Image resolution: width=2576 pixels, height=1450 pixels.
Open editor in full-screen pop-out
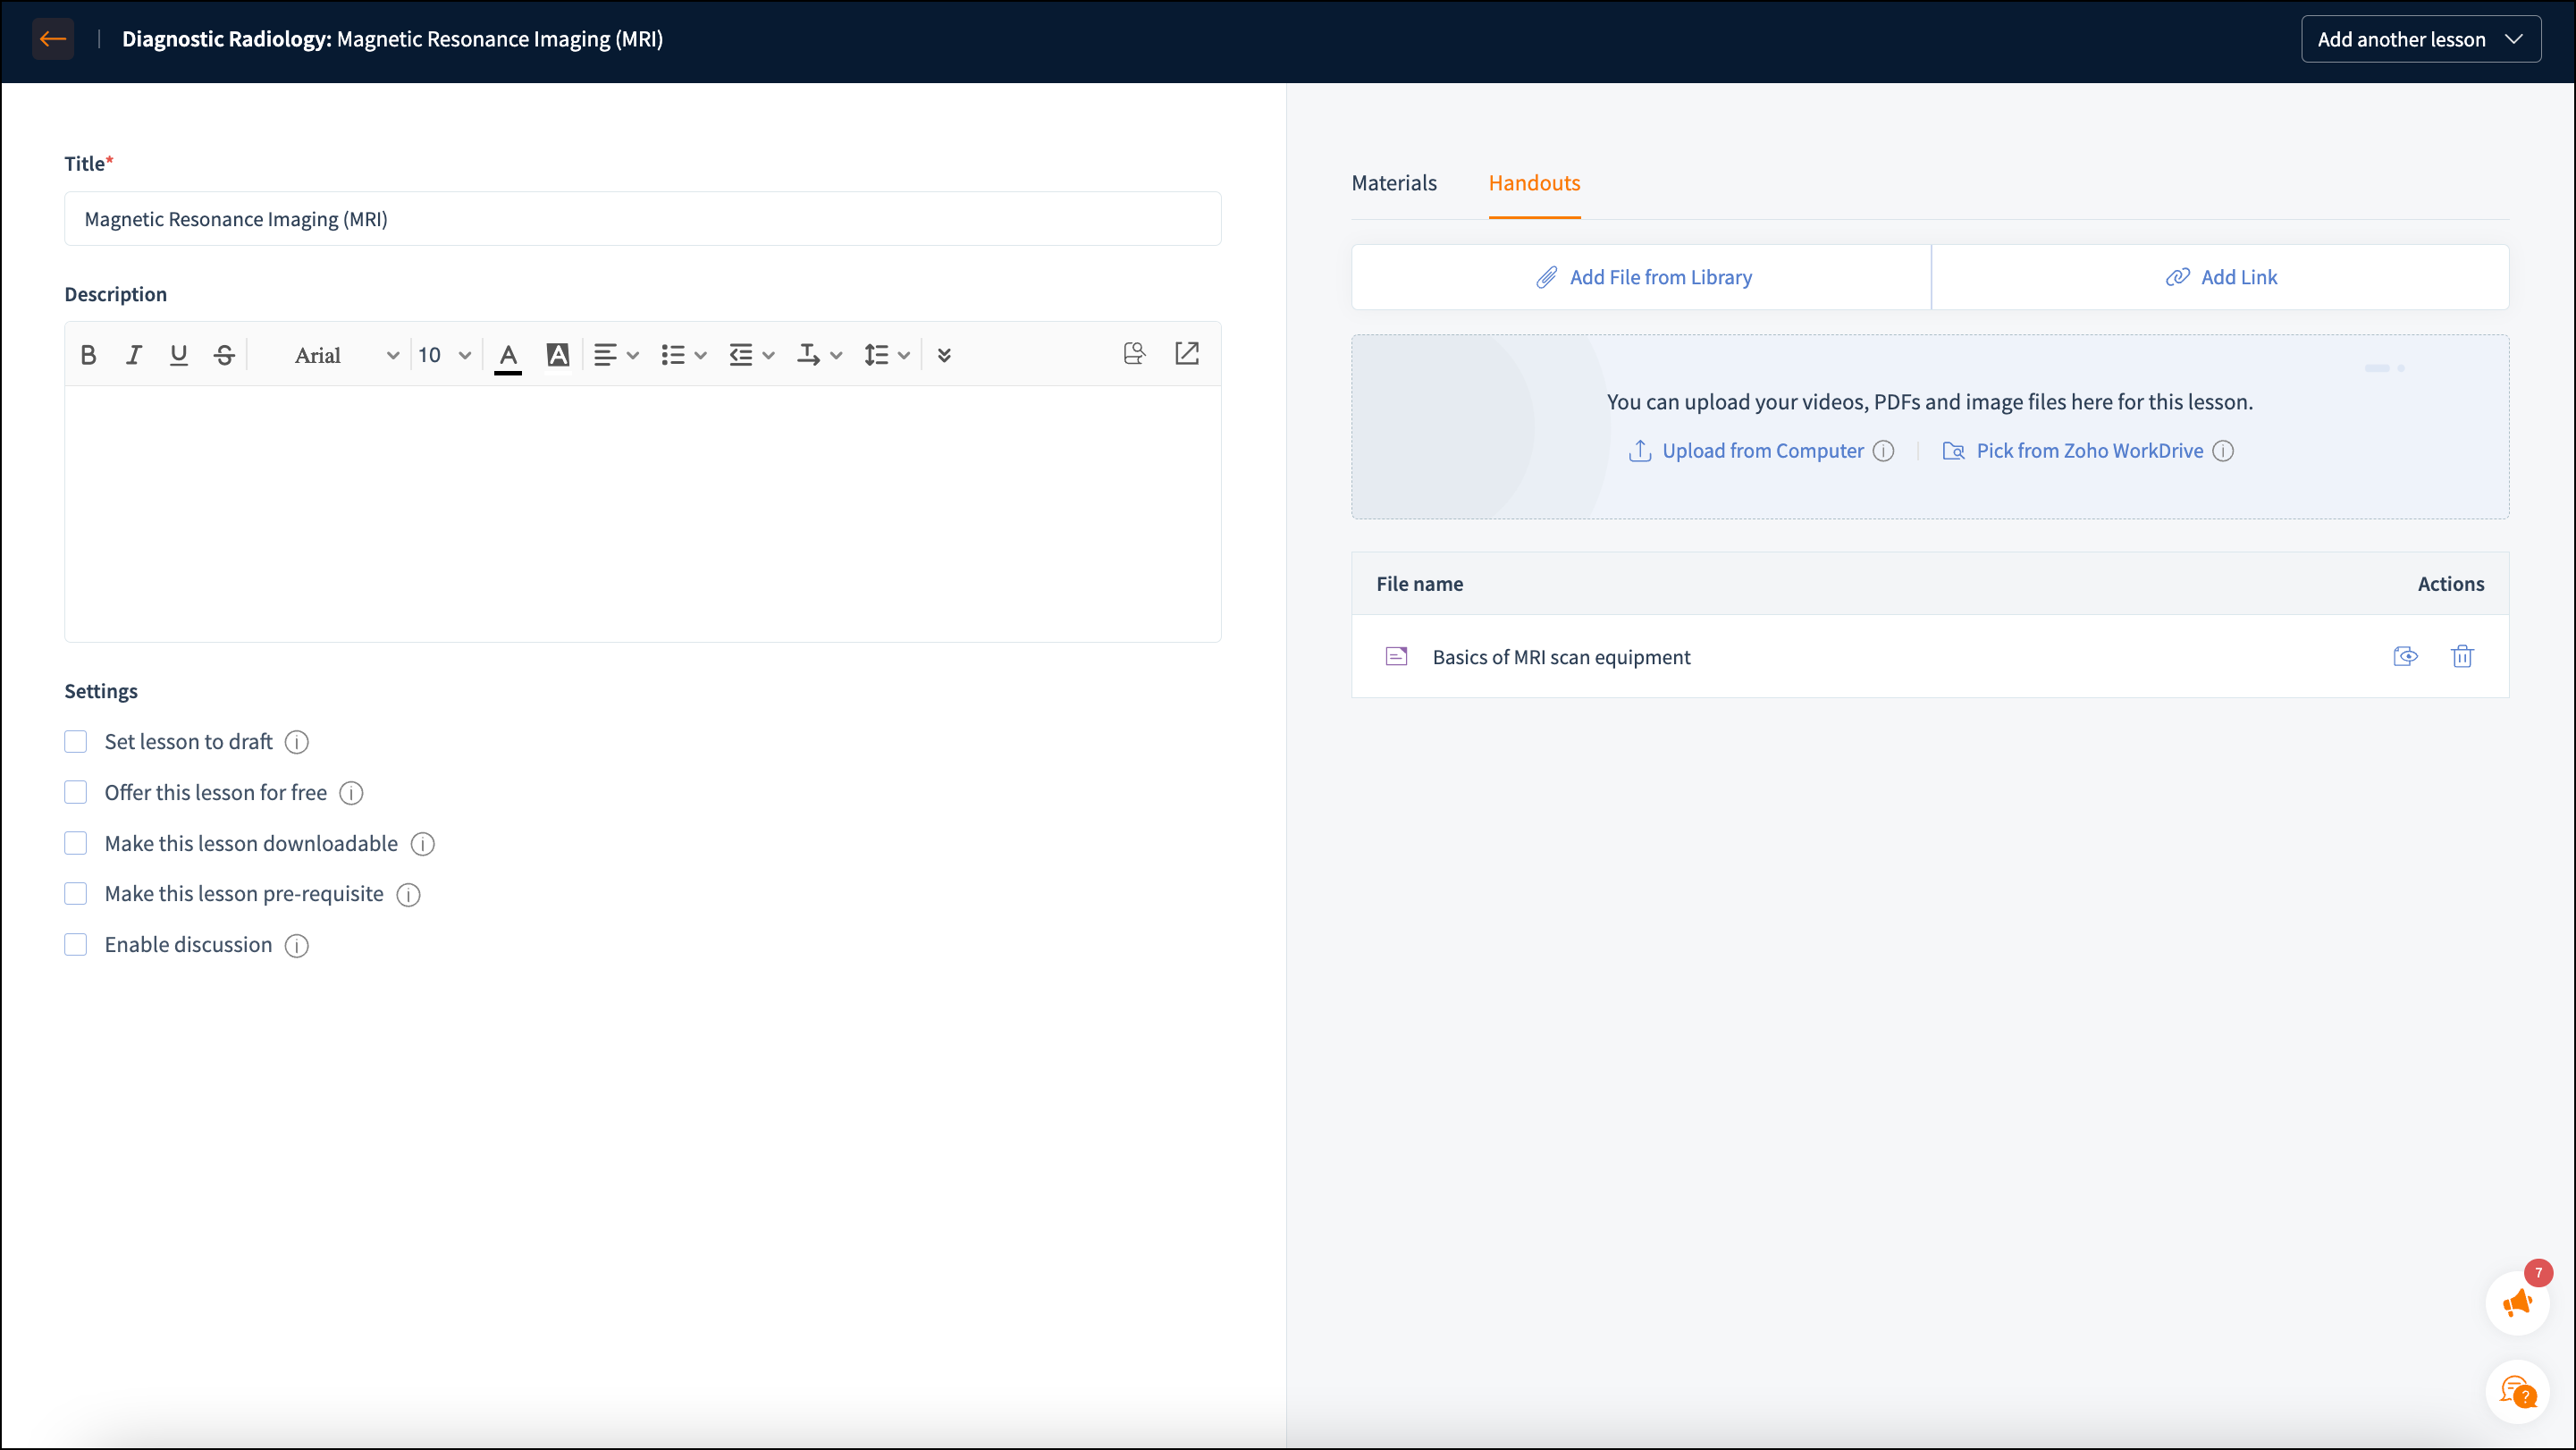(1187, 354)
